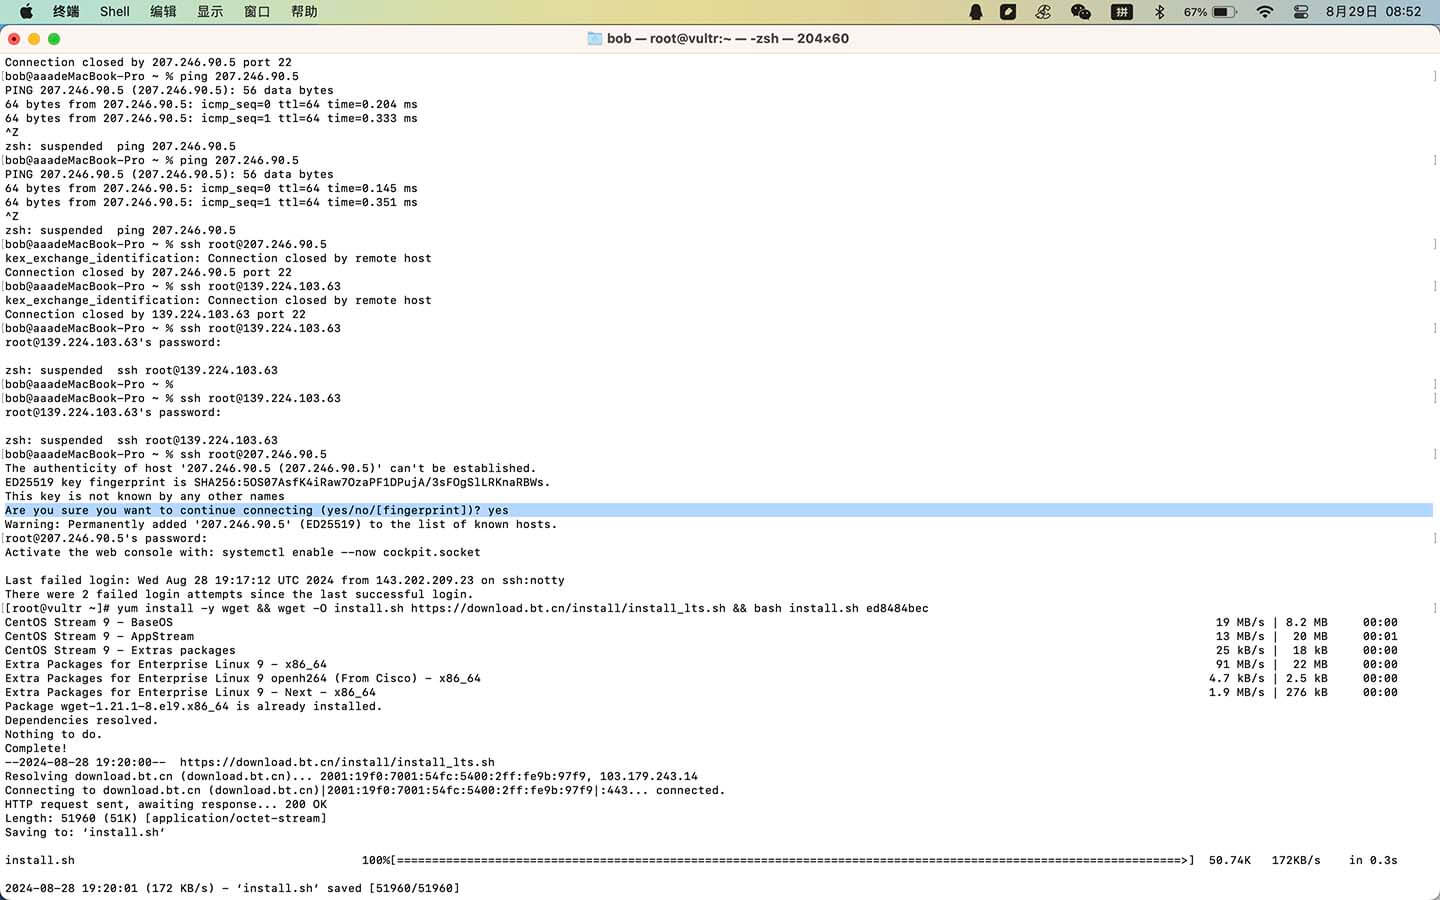Click the 'Last failed login: Wed Aug 28' line
The image size is (1440, 900).
(285, 580)
